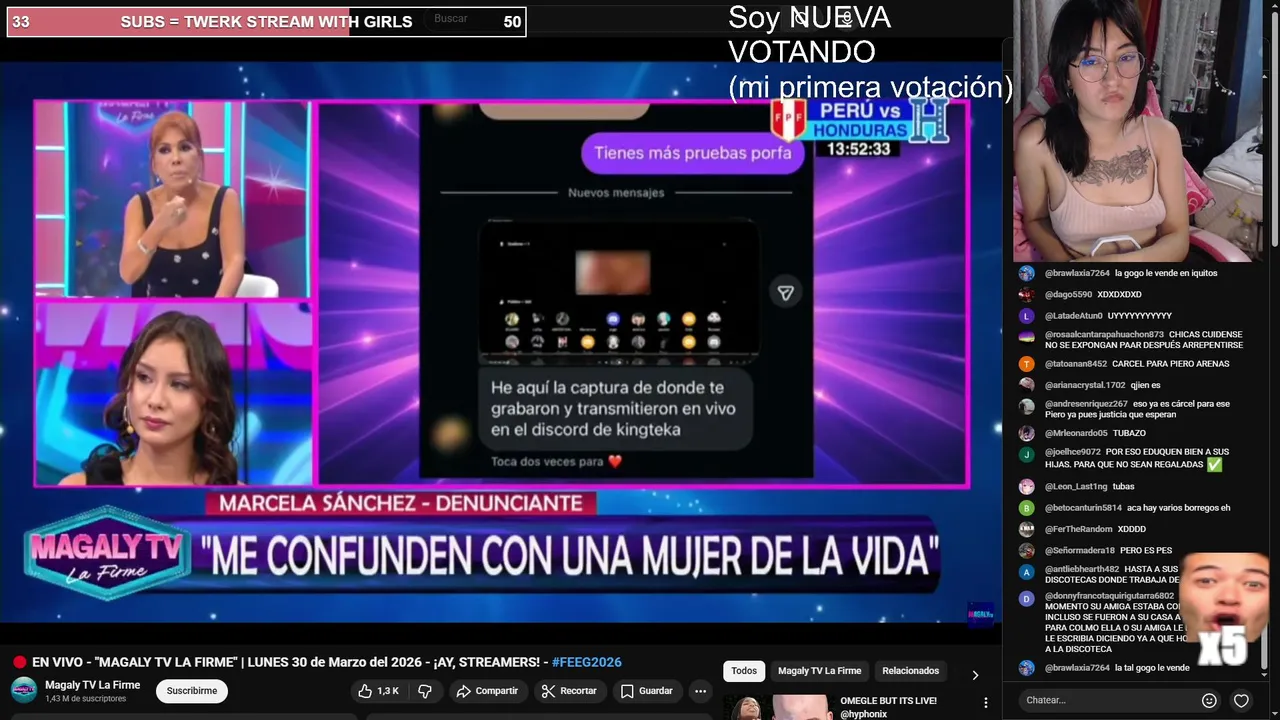1280x720 pixels.
Task: Save video with the Guardar bookmark button
Action: click(646, 691)
